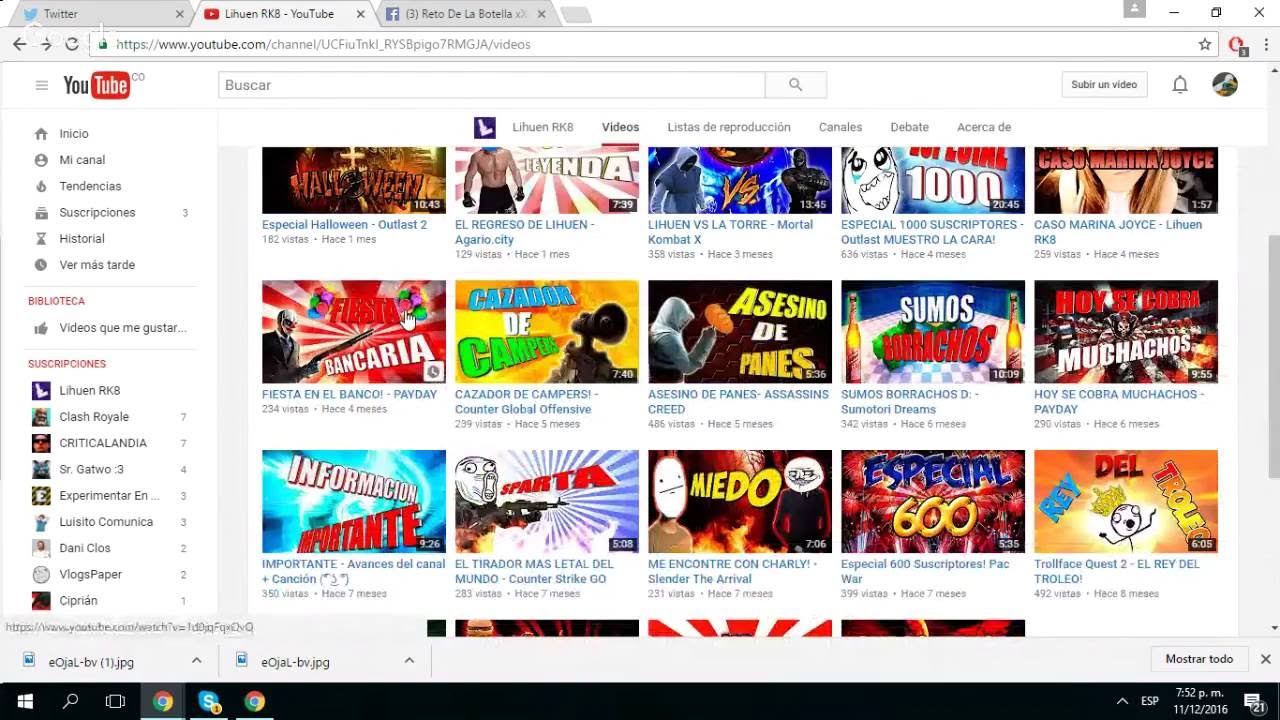Click the Historial hourglass icon

(x=41, y=239)
